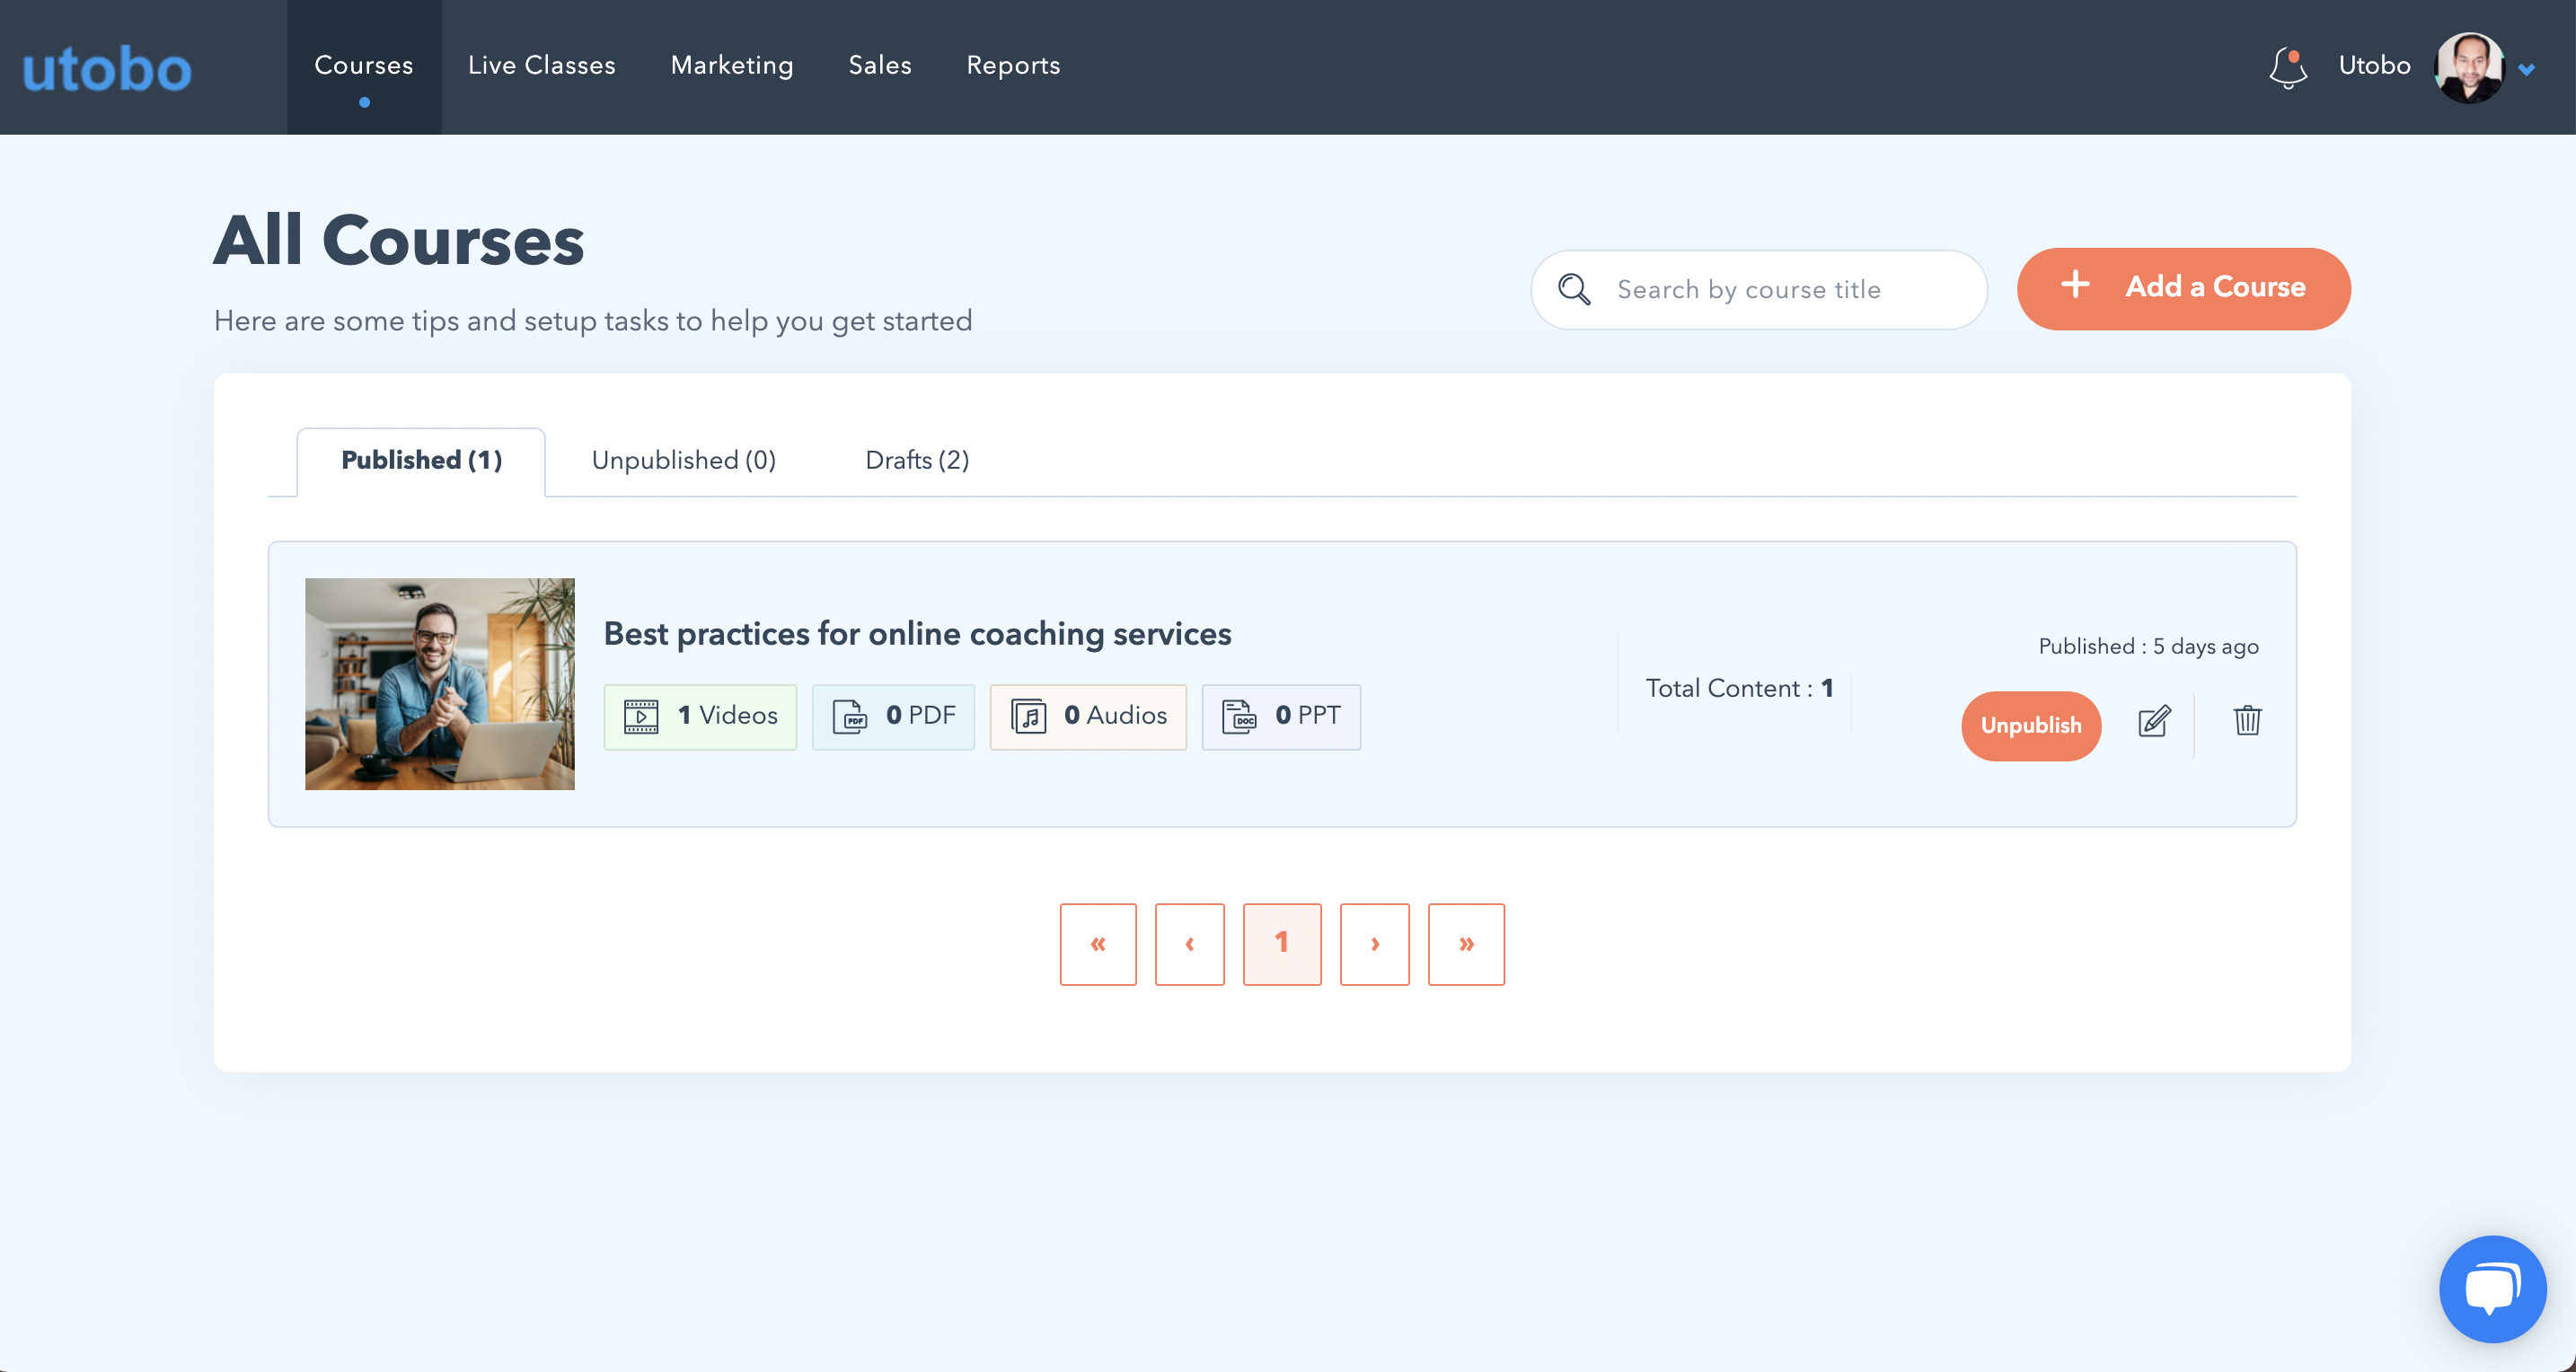Open the notifications bell icon
The height and width of the screenshot is (1372, 2576).
click(x=2287, y=68)
